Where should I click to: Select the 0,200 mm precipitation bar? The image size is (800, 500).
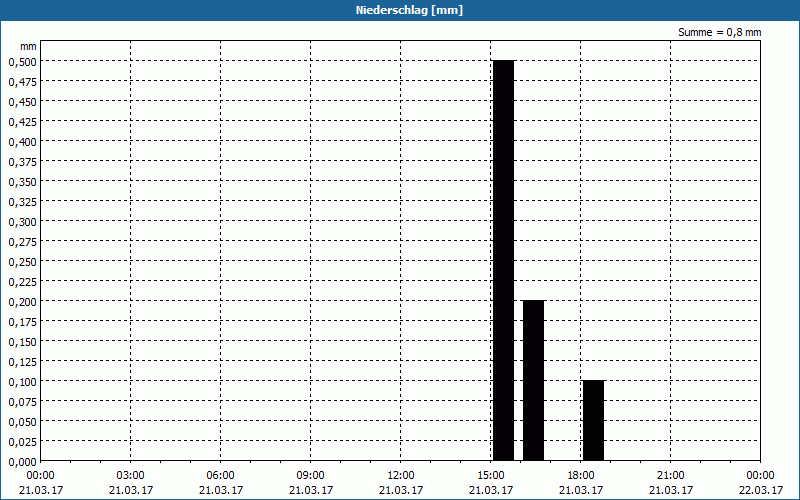tap(533, 380)
